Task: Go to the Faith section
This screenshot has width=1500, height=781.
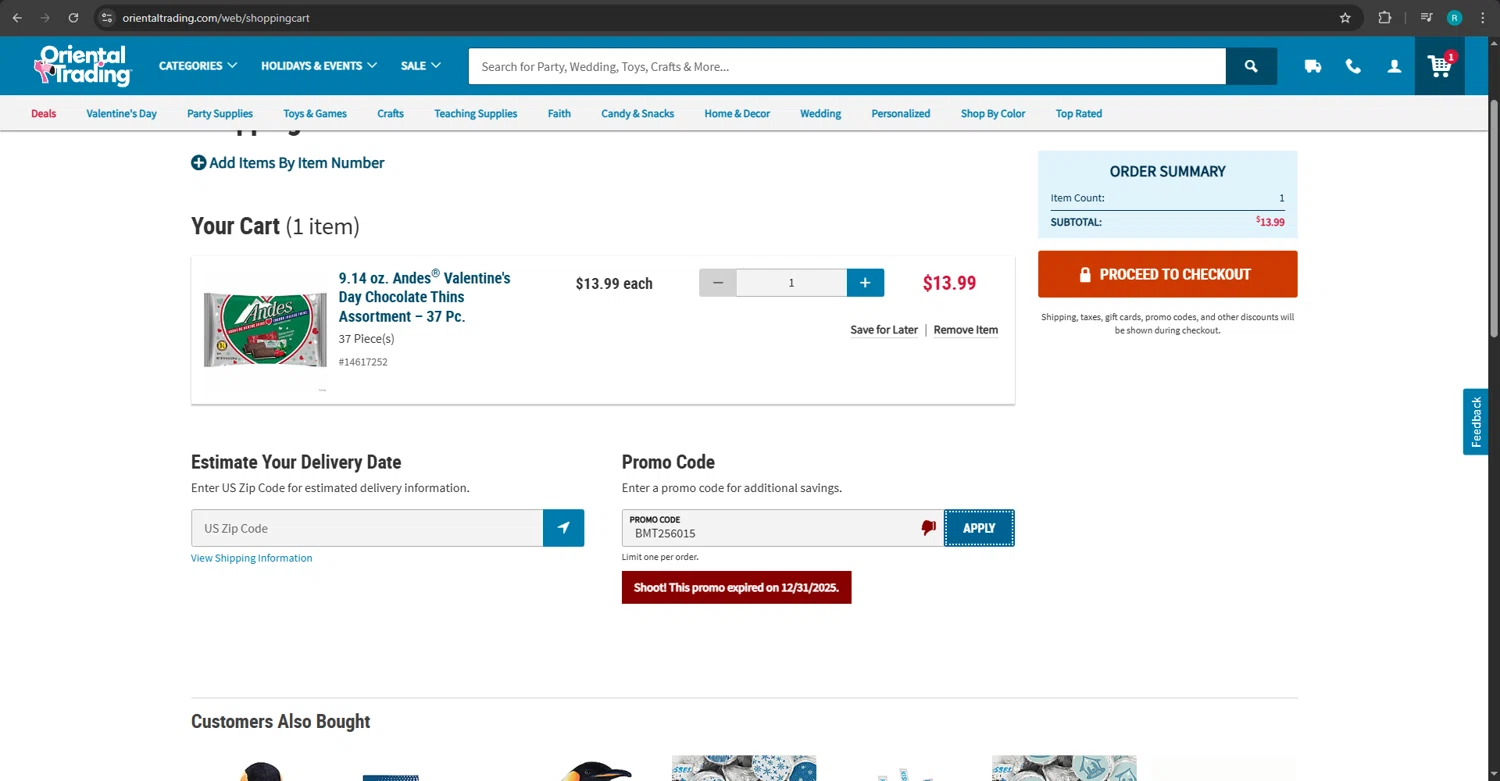Action: [x=559, y=113]
